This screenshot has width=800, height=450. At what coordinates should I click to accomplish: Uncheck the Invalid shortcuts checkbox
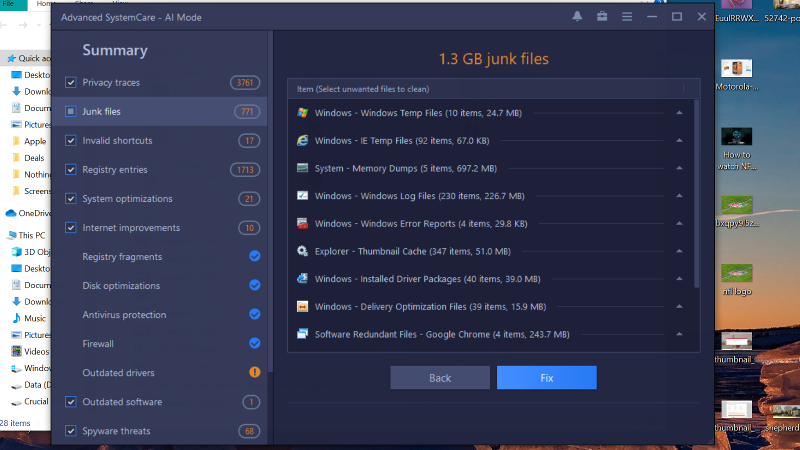coord(70,140)
